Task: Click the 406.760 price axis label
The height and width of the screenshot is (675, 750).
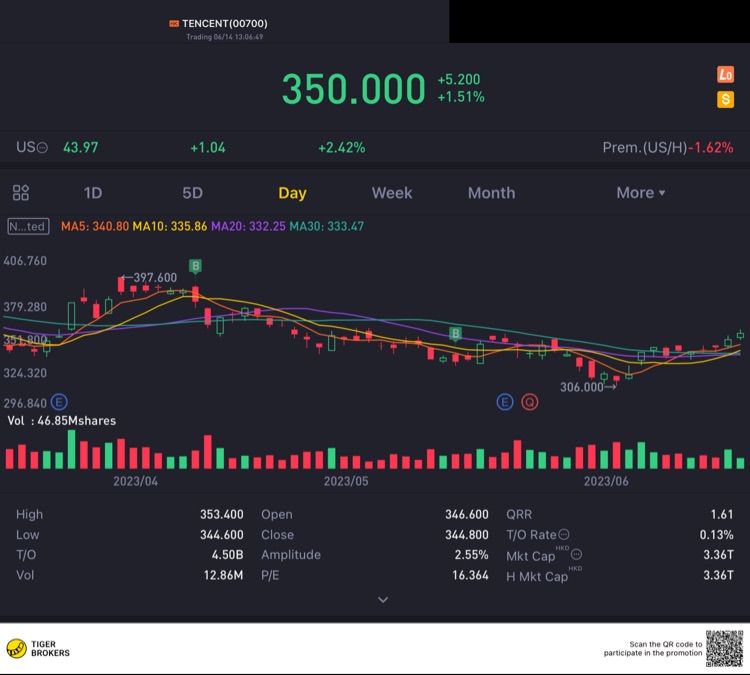Action: pos(25,261)
